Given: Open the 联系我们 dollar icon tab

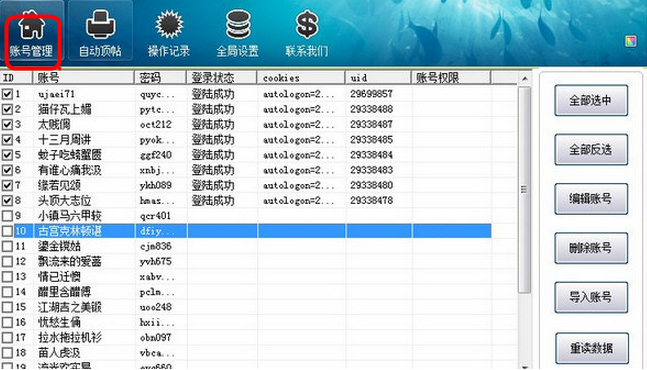Looking at the screenshot, I should (307, 34).
